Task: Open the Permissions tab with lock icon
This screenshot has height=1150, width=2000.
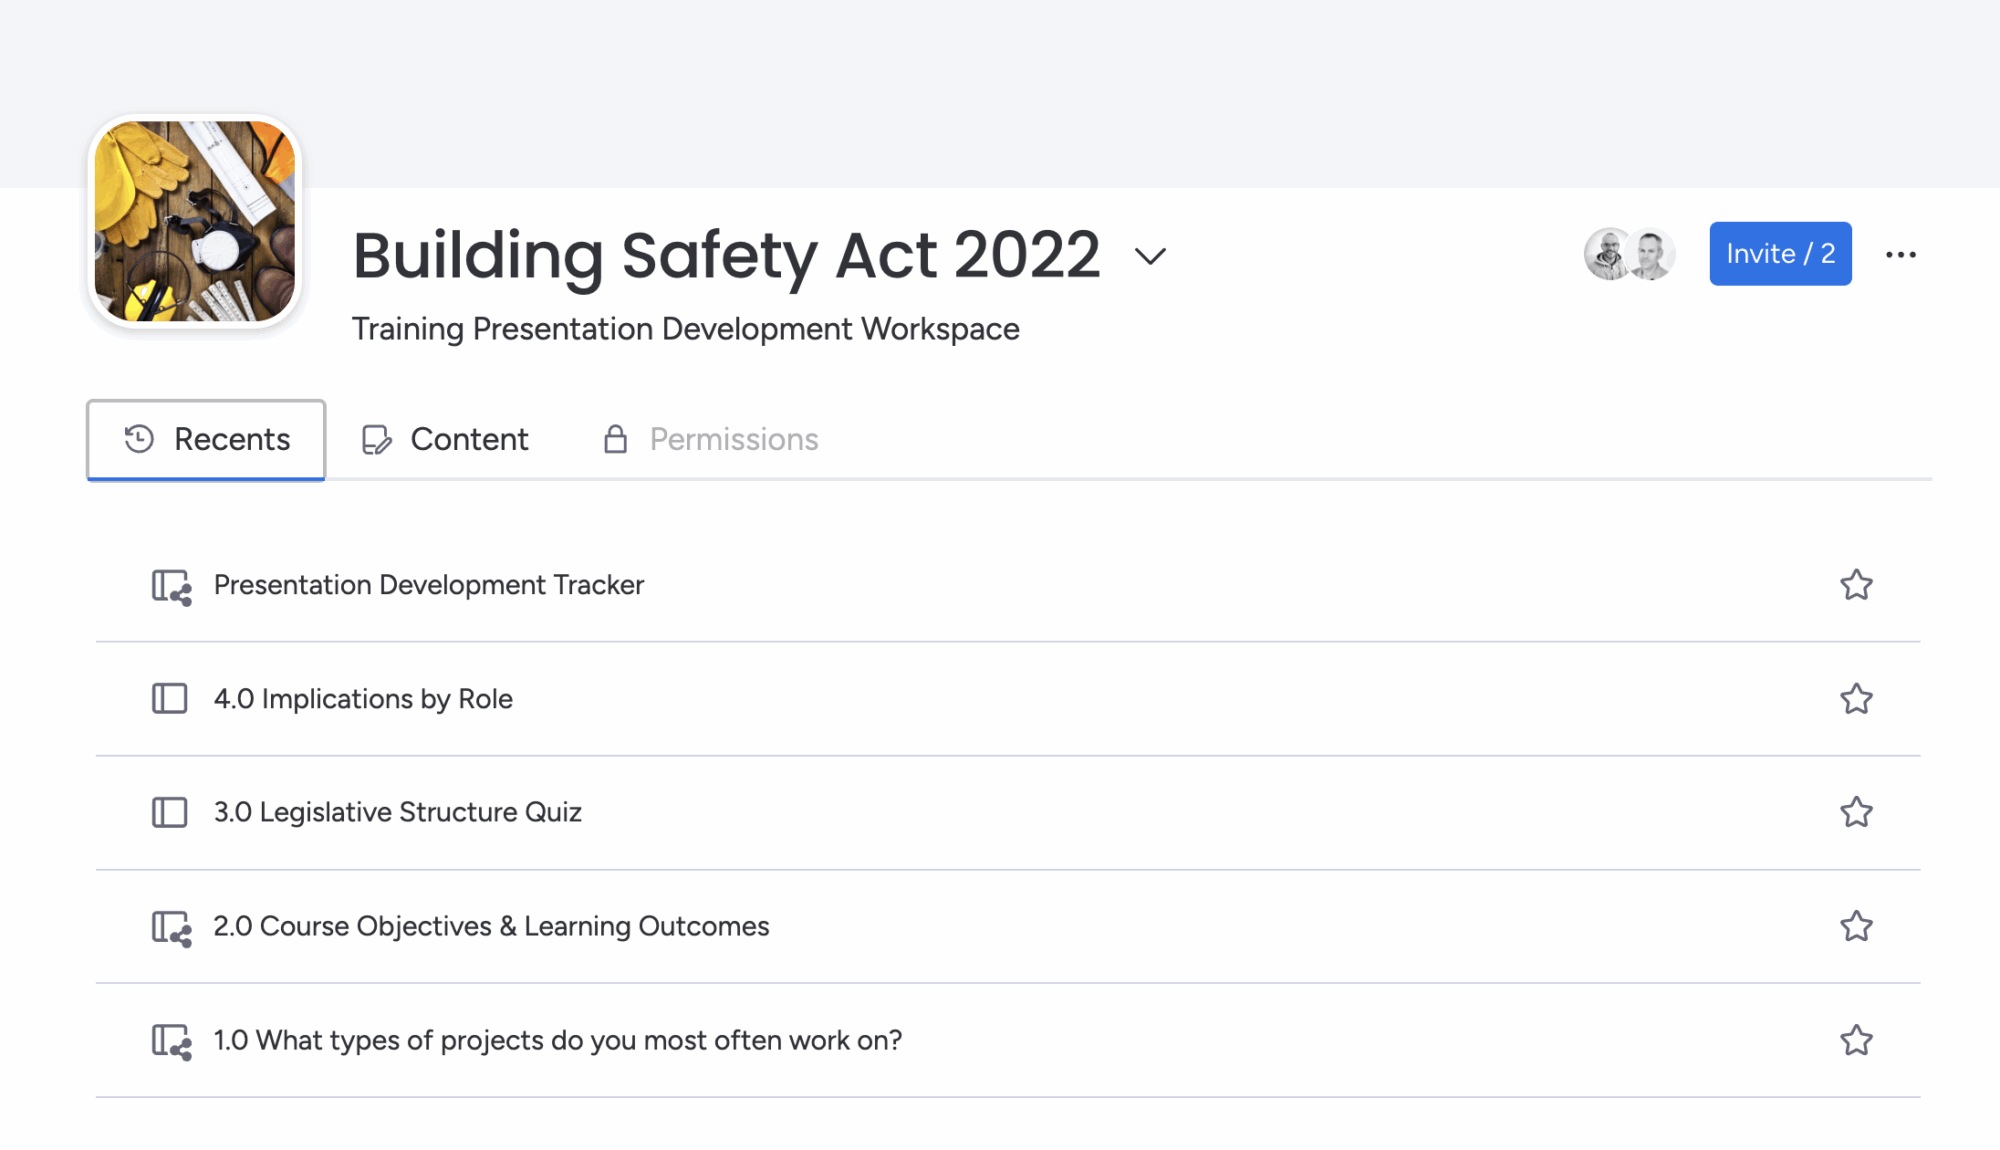Action: click(711, 440)
